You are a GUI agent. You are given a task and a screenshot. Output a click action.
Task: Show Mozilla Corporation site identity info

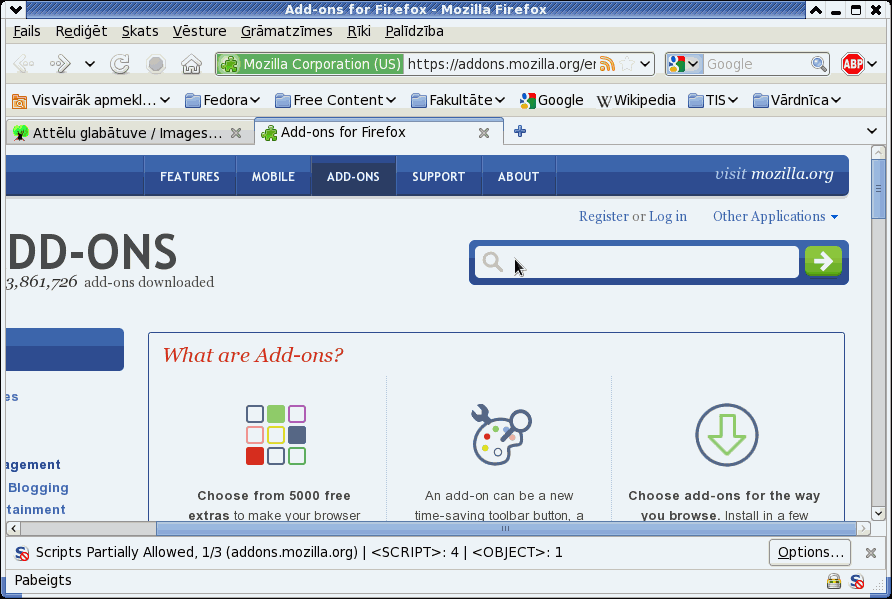pos(311,64)
